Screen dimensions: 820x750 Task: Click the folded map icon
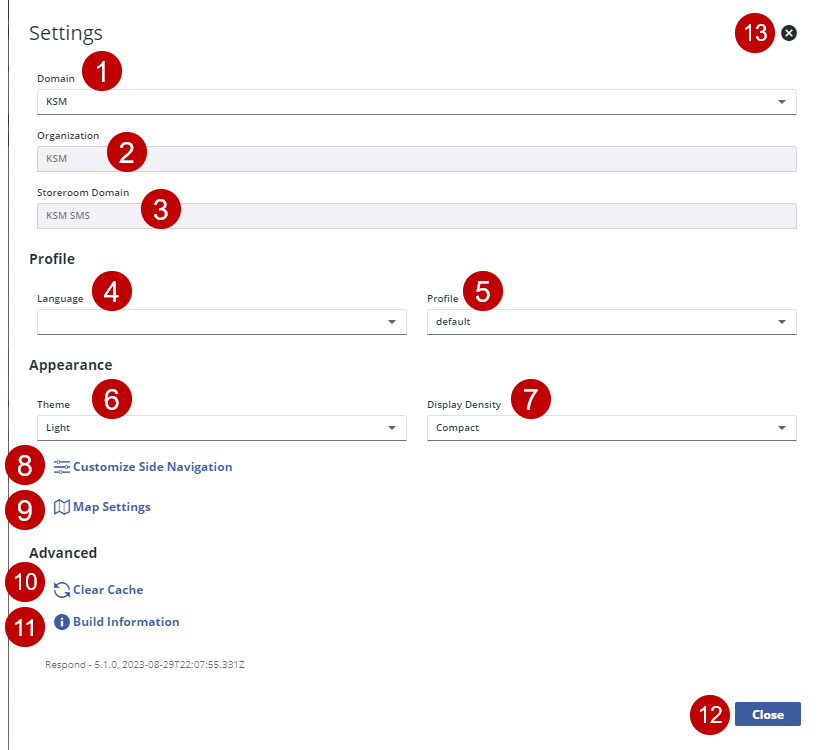(62, 507)
